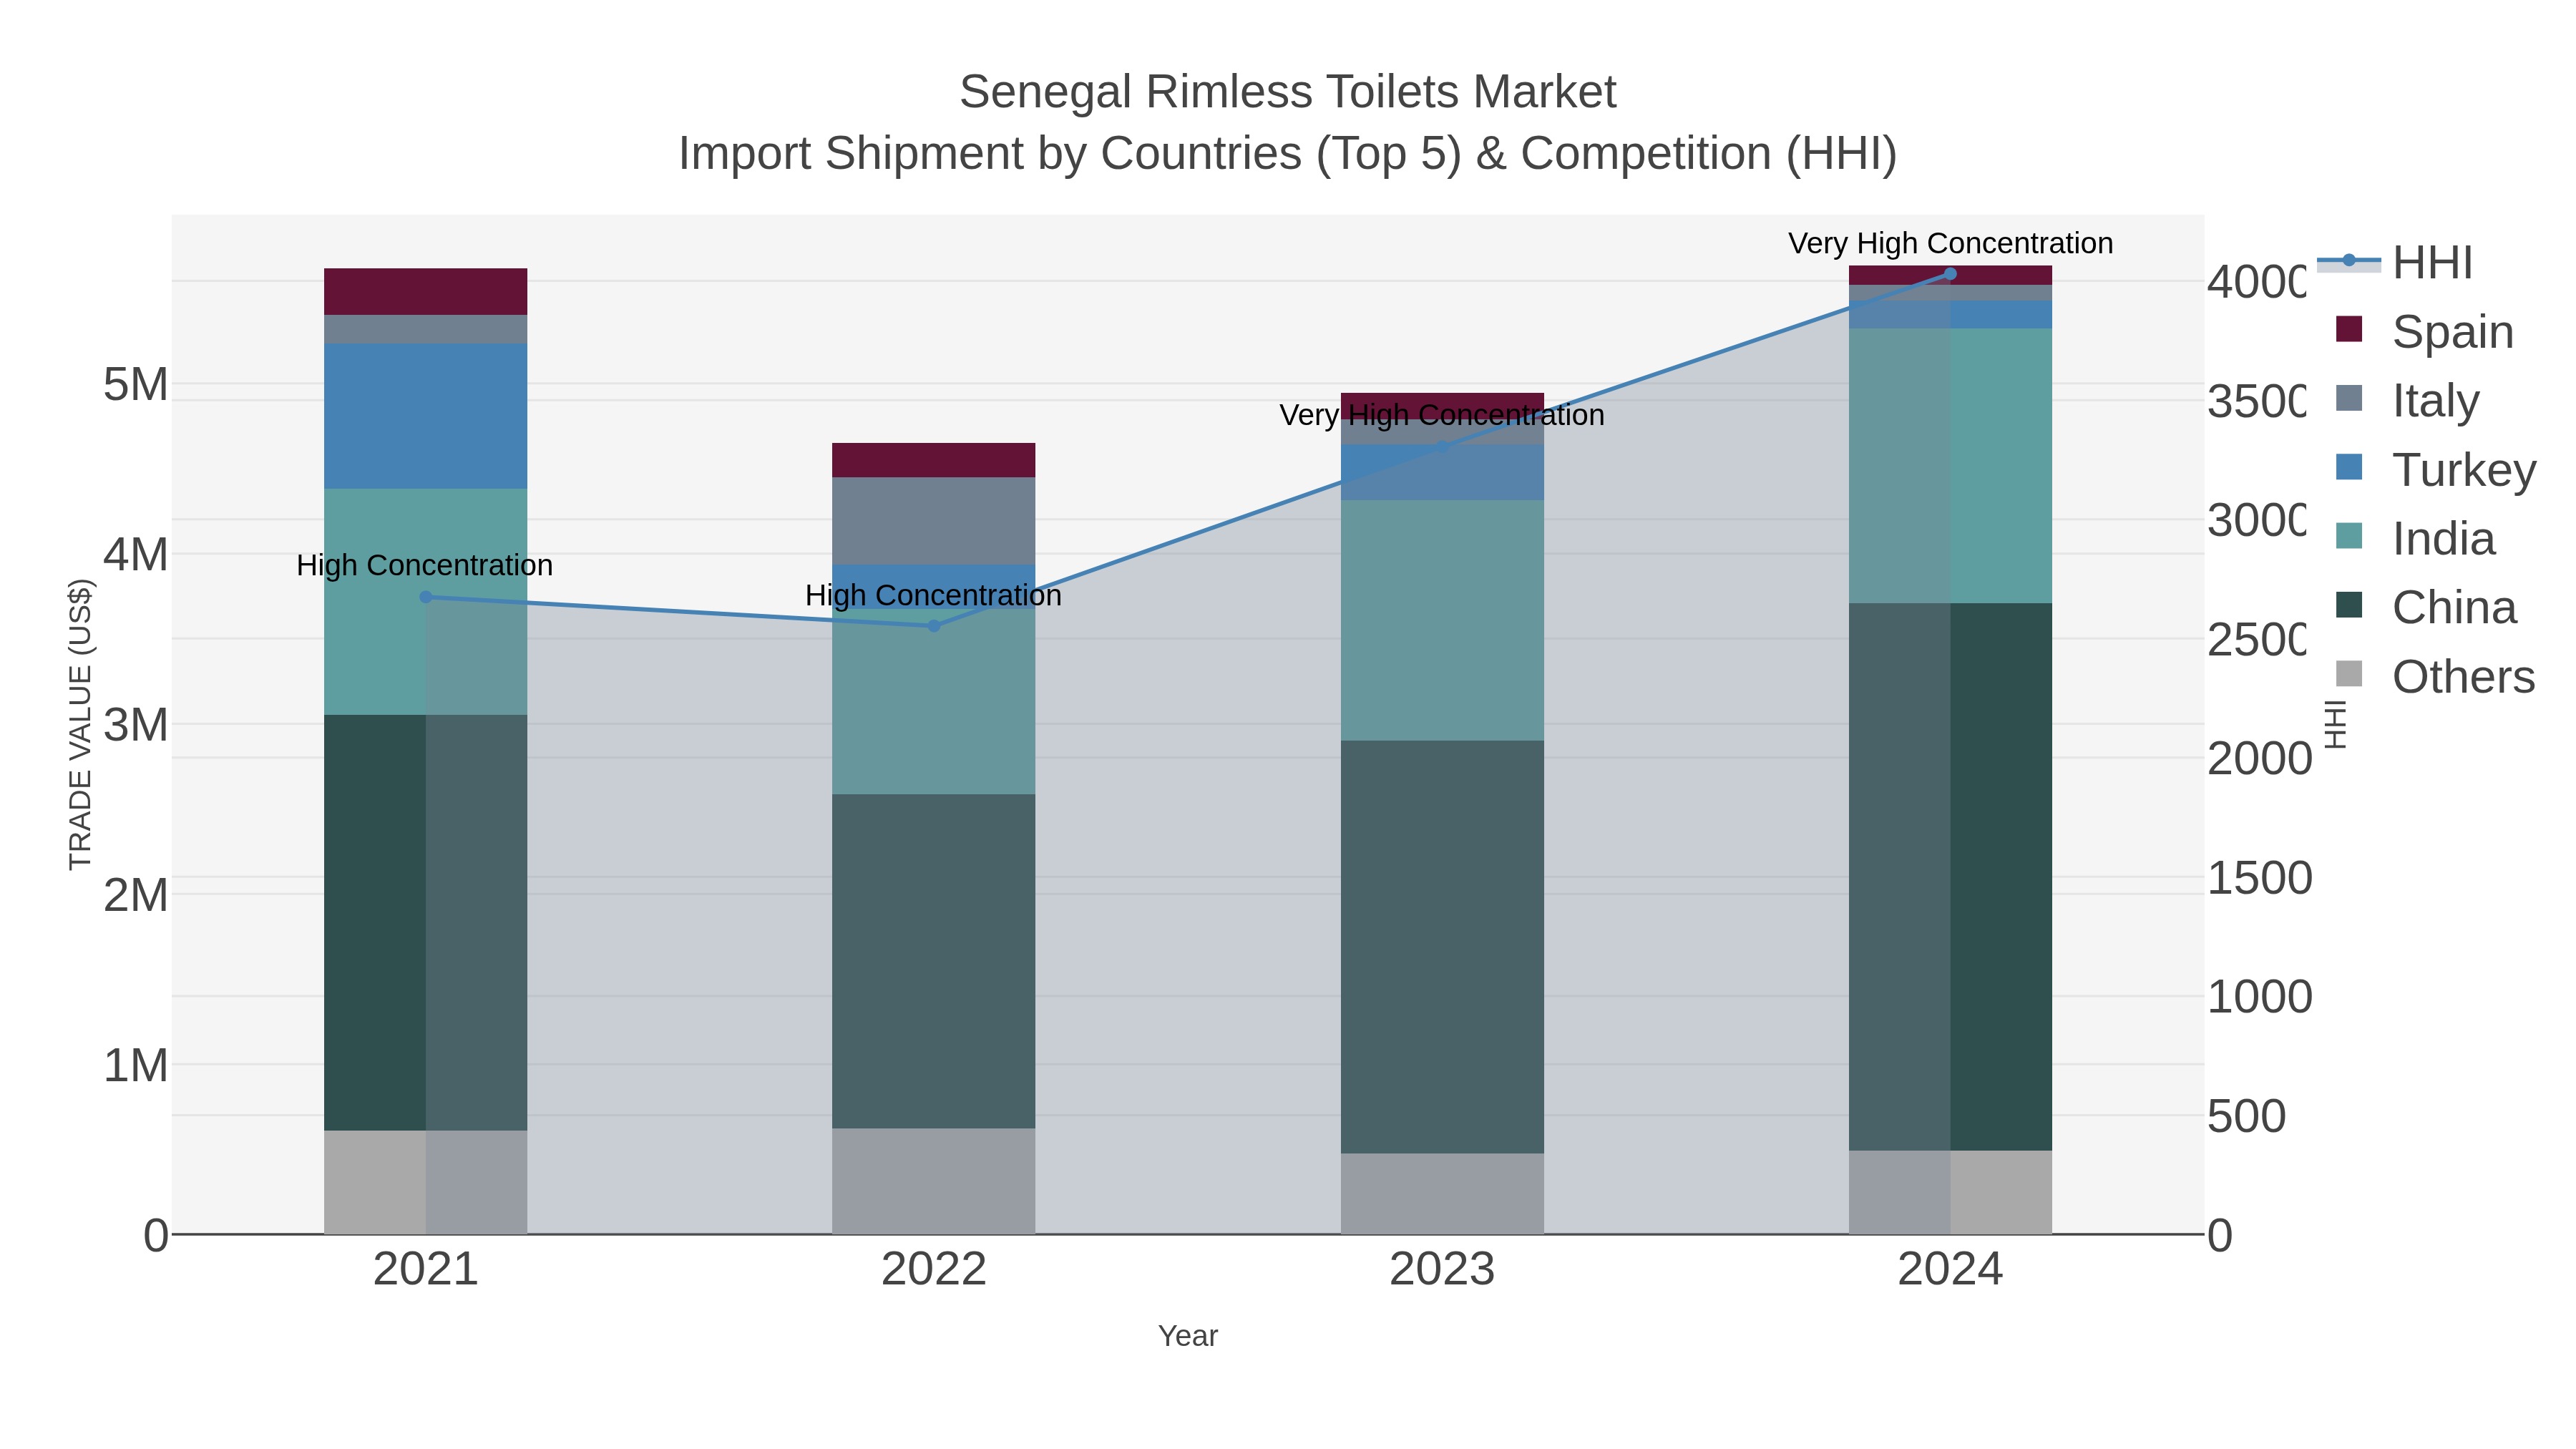Select the China segment in 2024 bar

(1950, 877)
